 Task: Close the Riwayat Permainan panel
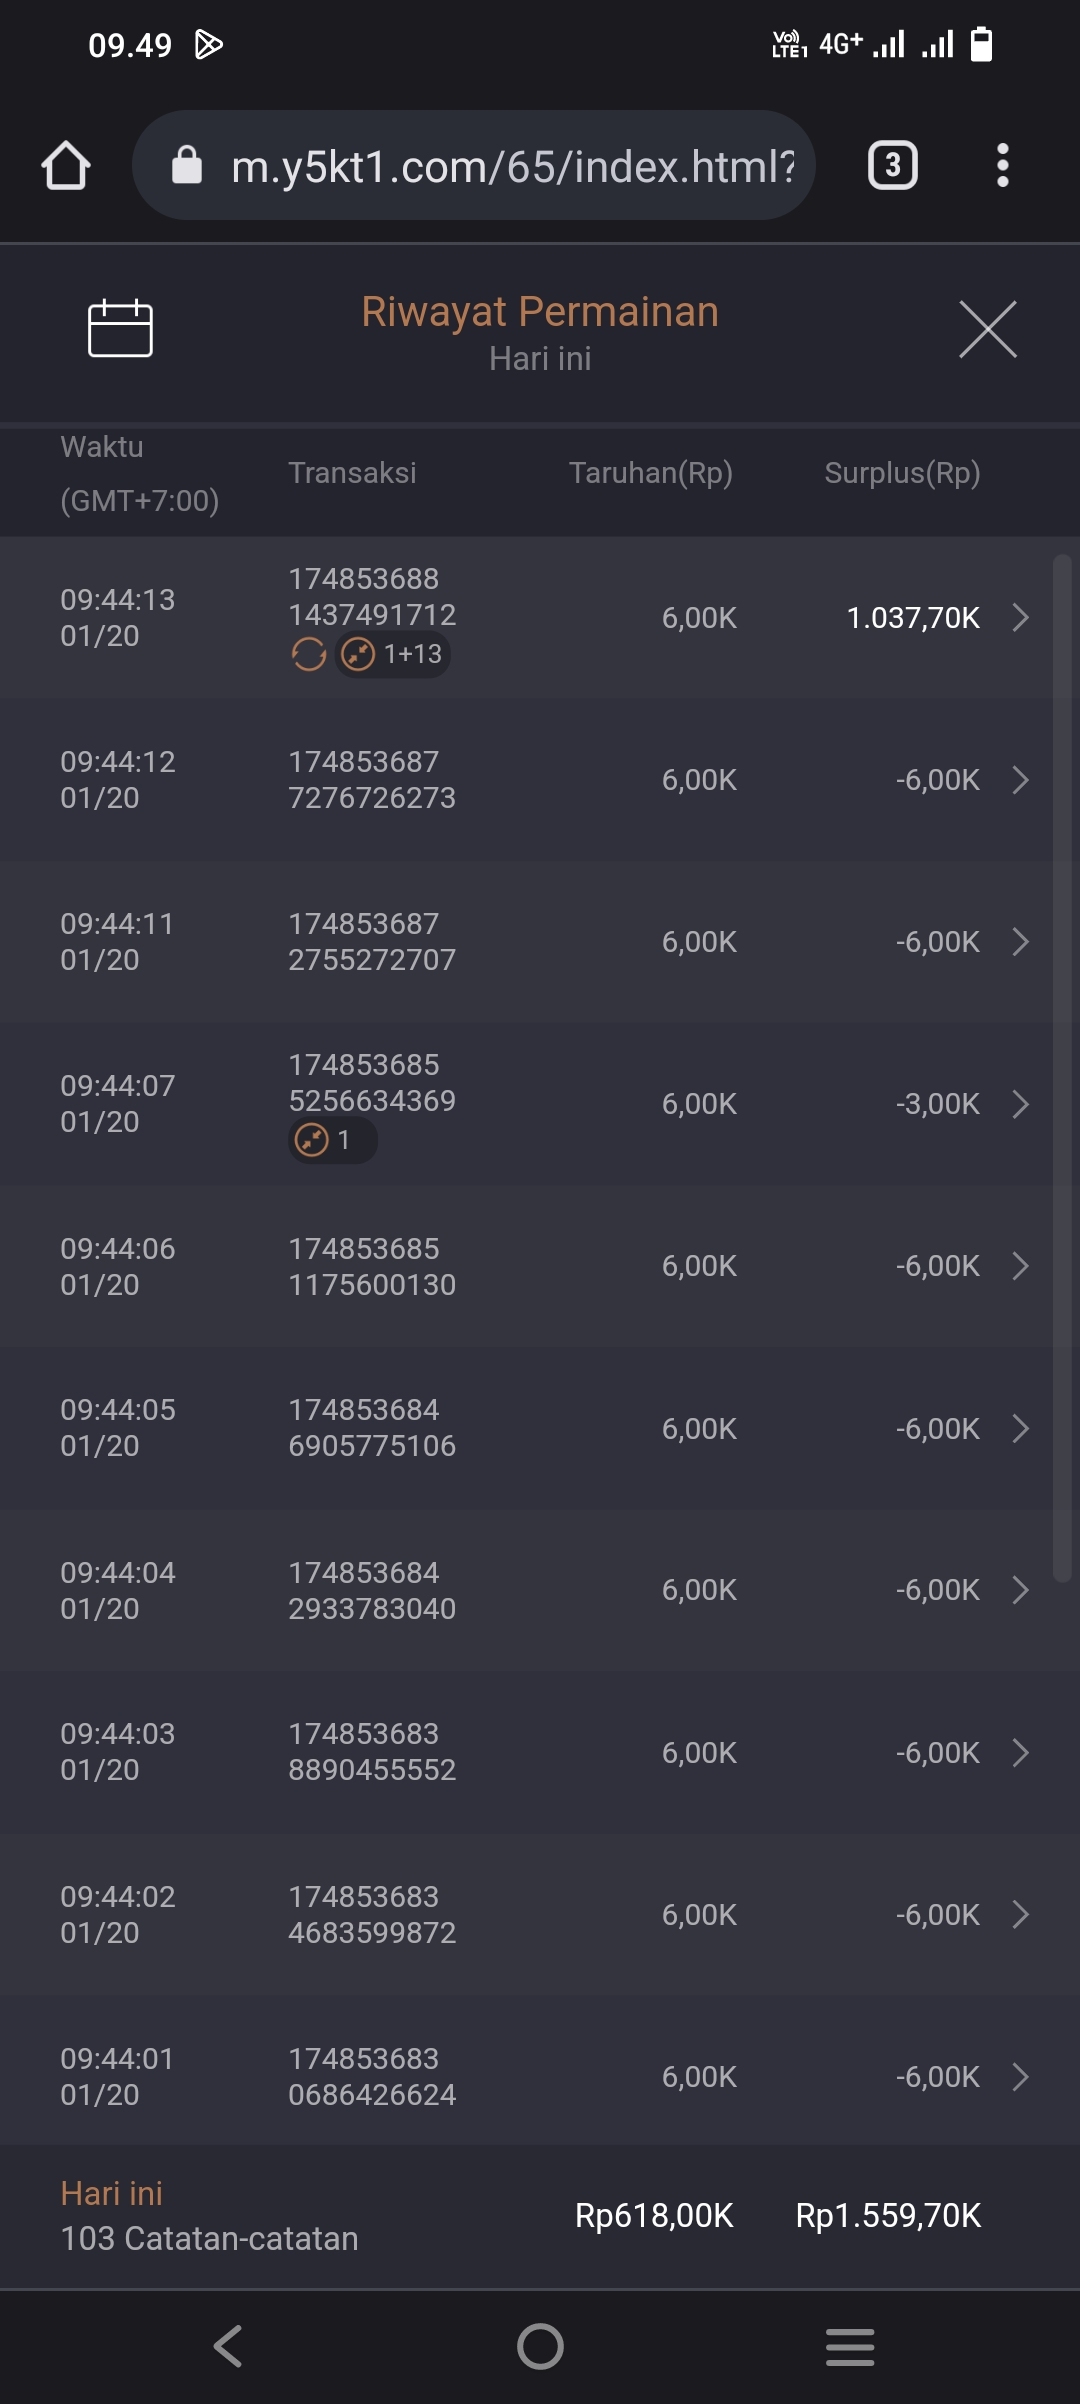(x=987, y=329)
